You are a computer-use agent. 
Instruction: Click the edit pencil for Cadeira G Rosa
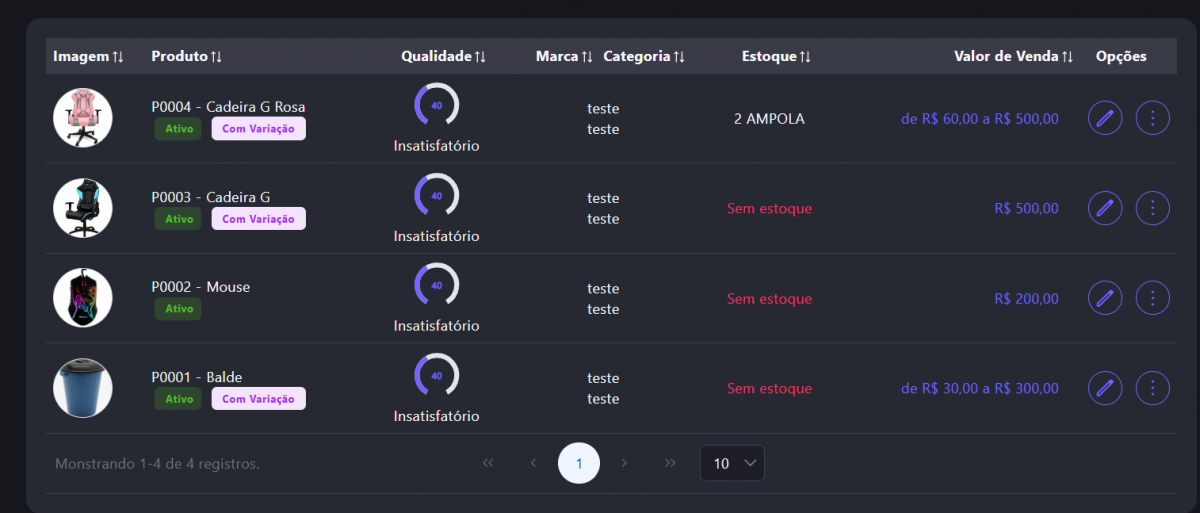click(1105, 119)
